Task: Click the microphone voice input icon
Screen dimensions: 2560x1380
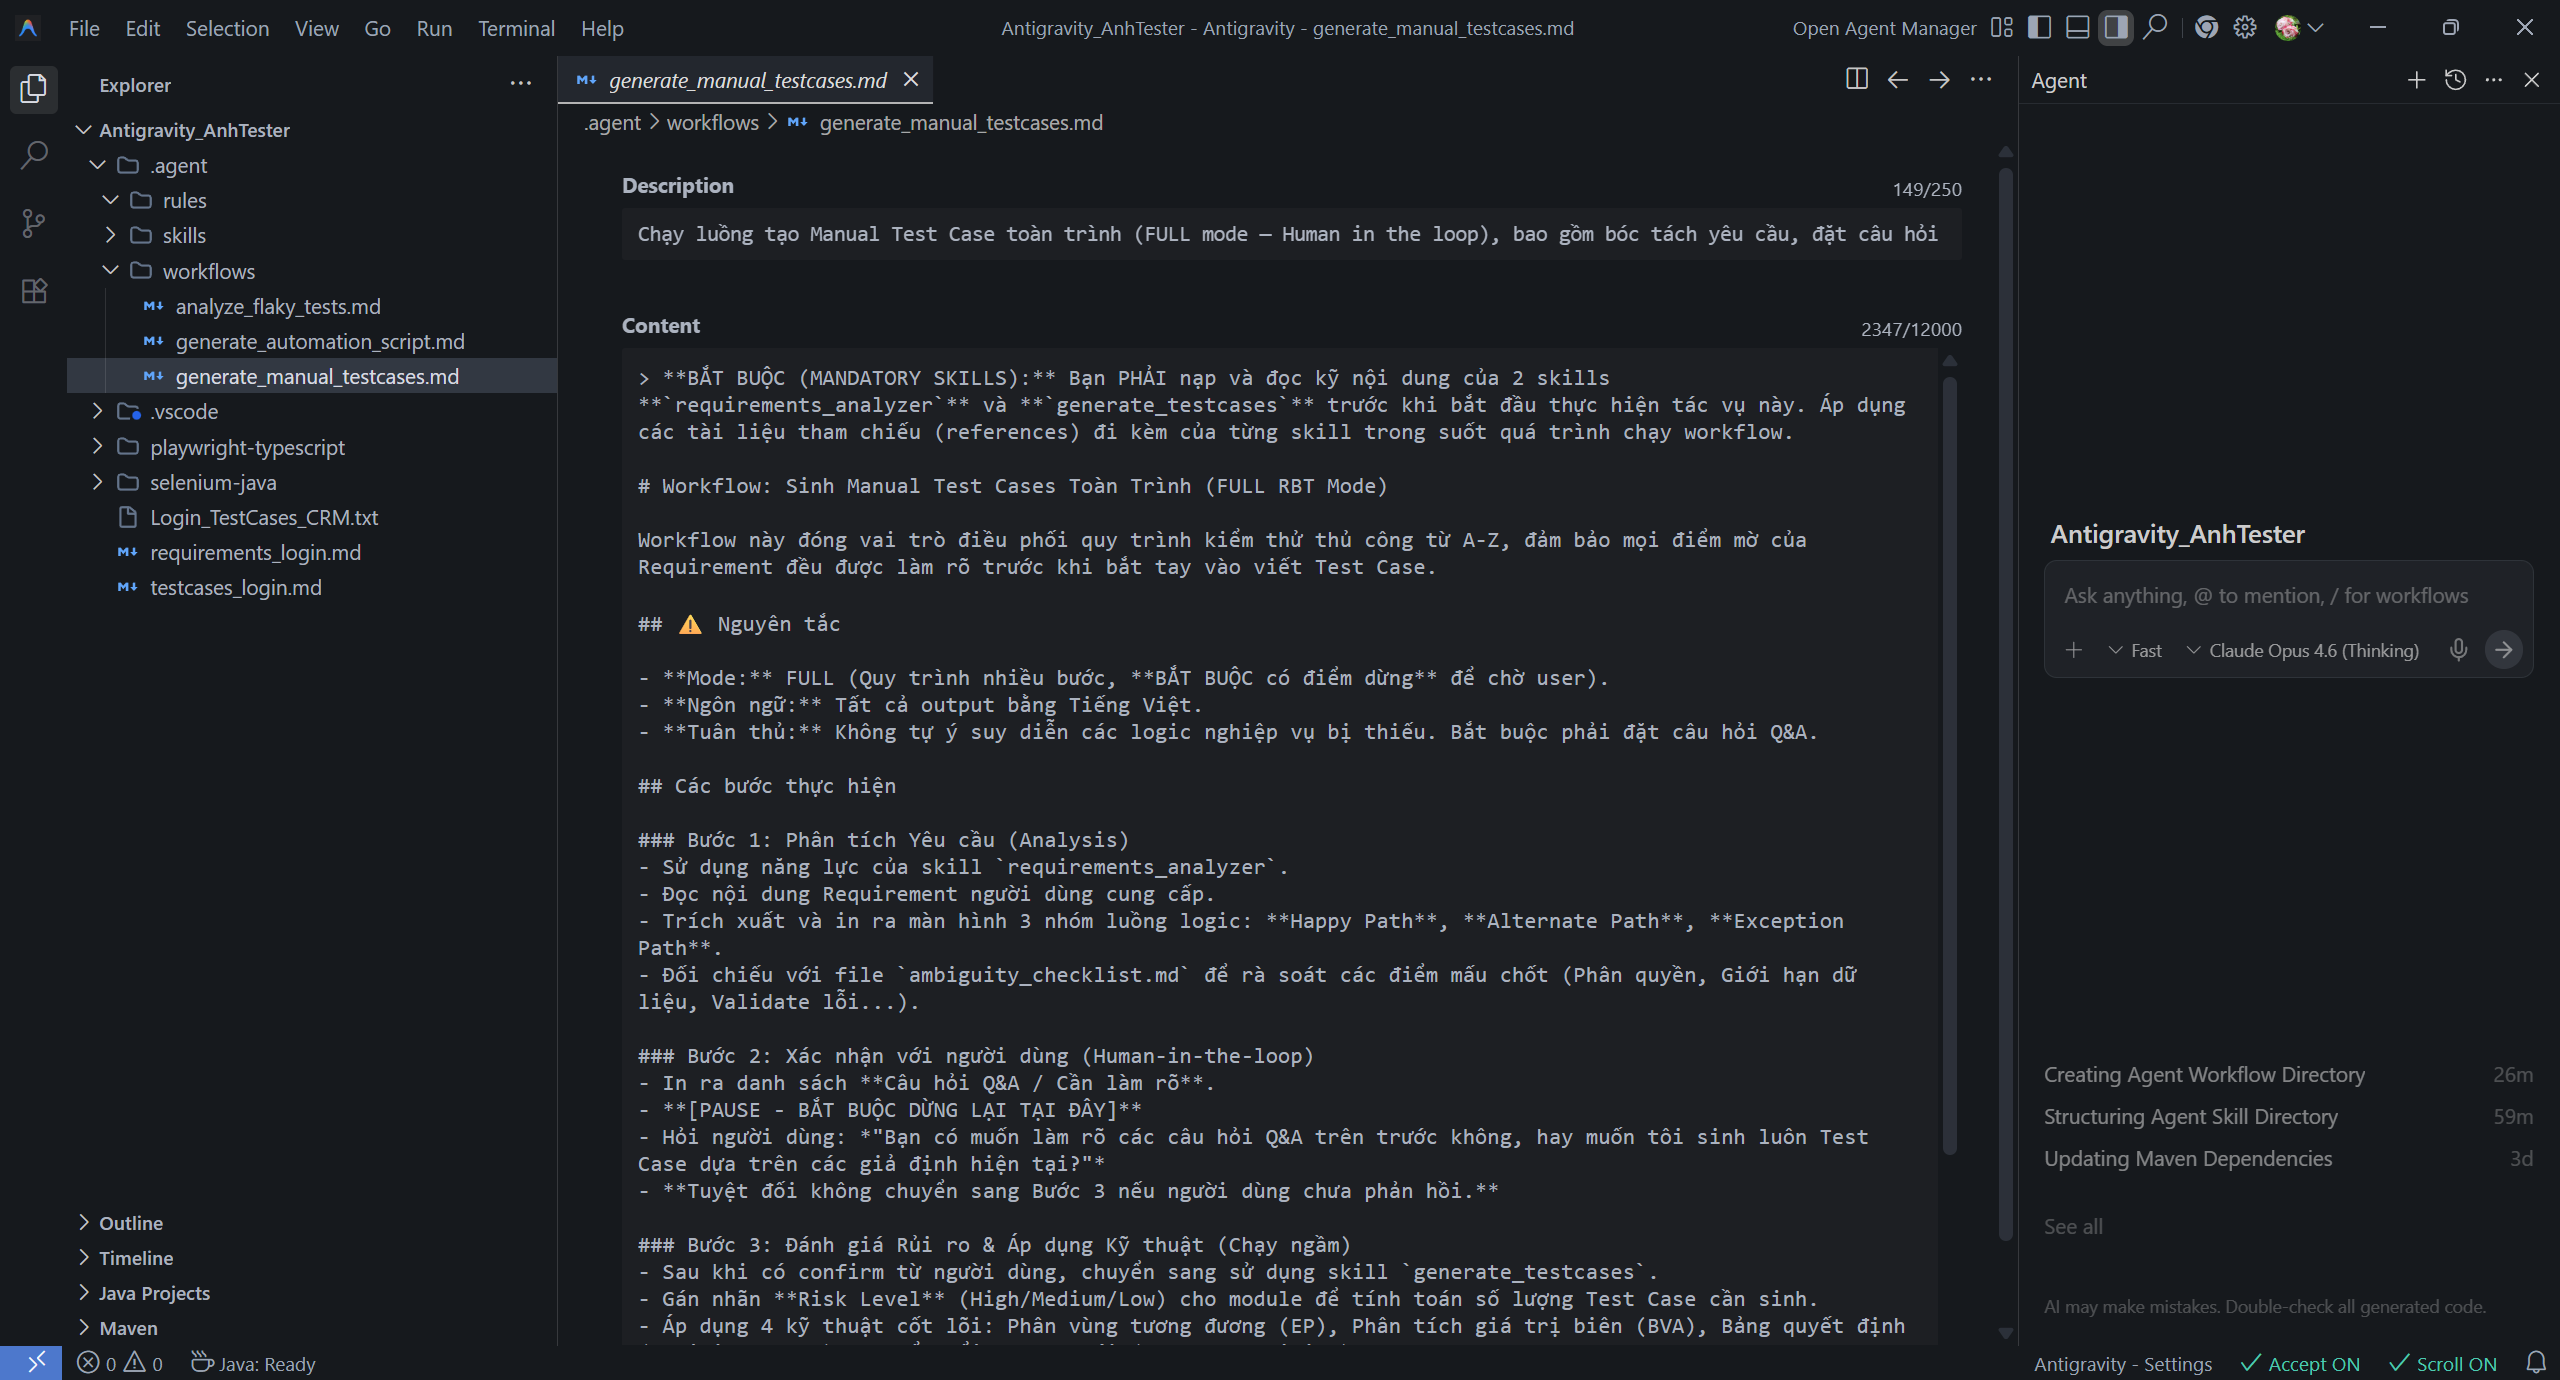Action: tap(2459, 650)
